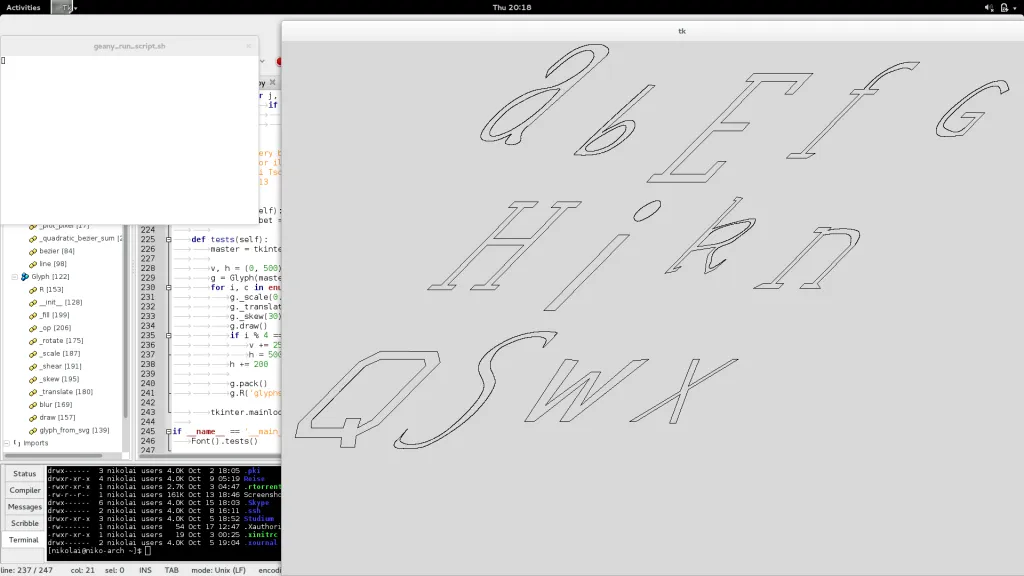Viewport: 1024px width, 576px height.
Task: Click 'mode: Unix (LF)' in status bar
Action: coord(218,570)
